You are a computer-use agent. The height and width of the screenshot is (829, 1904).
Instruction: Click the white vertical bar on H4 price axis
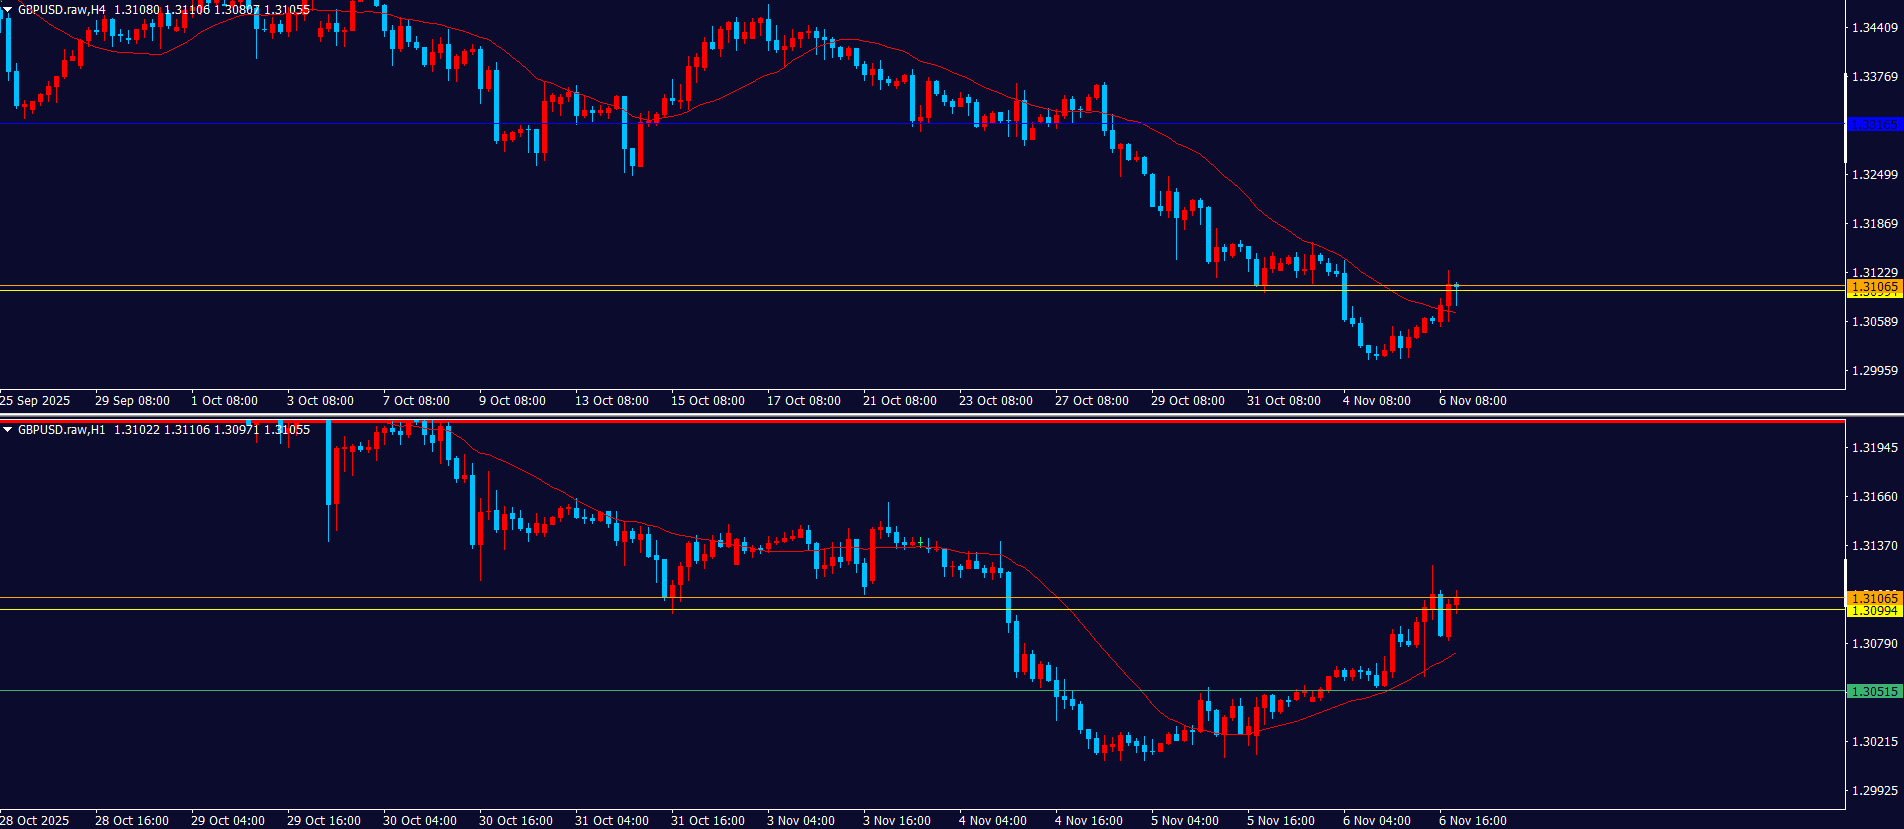(1846, 118)
